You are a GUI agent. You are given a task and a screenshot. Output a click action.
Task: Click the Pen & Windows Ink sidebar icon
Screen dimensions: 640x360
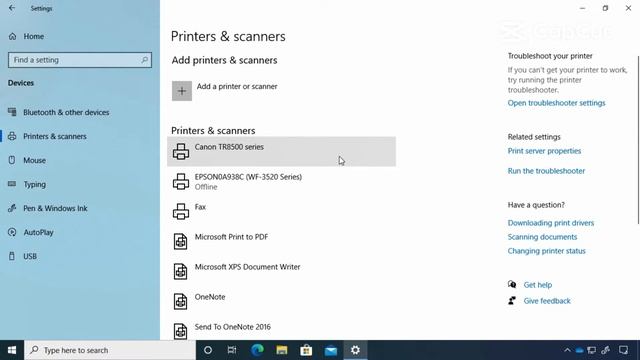point(12,208)
